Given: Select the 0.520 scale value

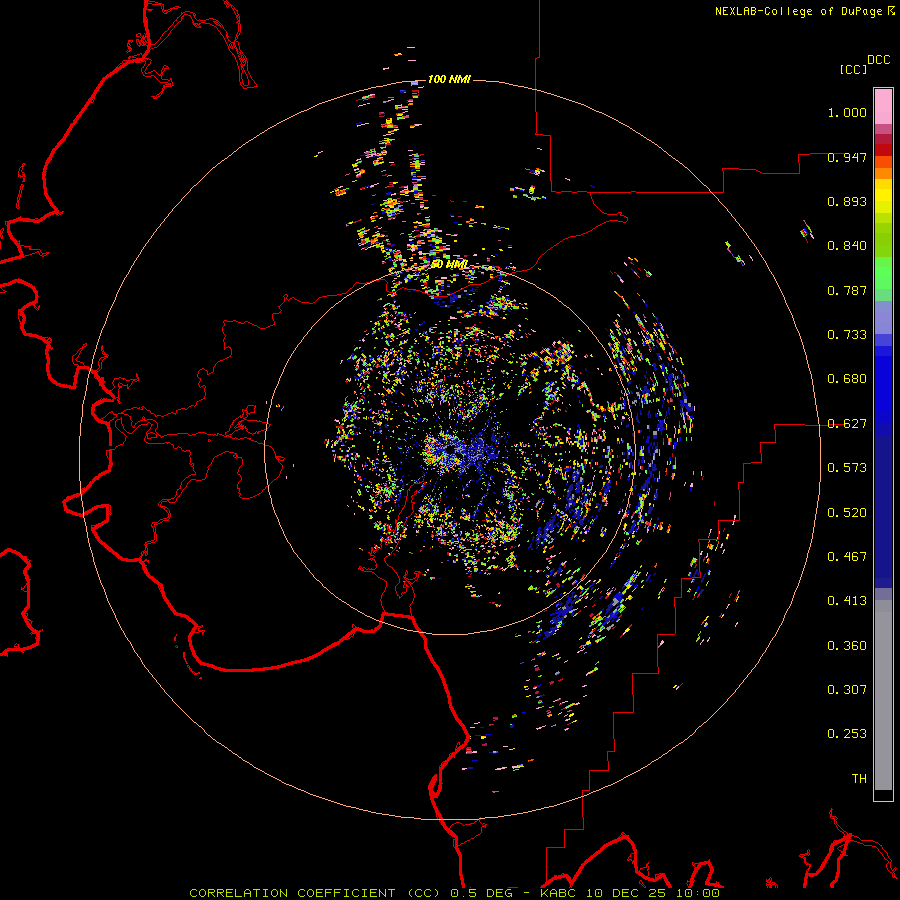Looking at the screenshot, I should [847, 513].
